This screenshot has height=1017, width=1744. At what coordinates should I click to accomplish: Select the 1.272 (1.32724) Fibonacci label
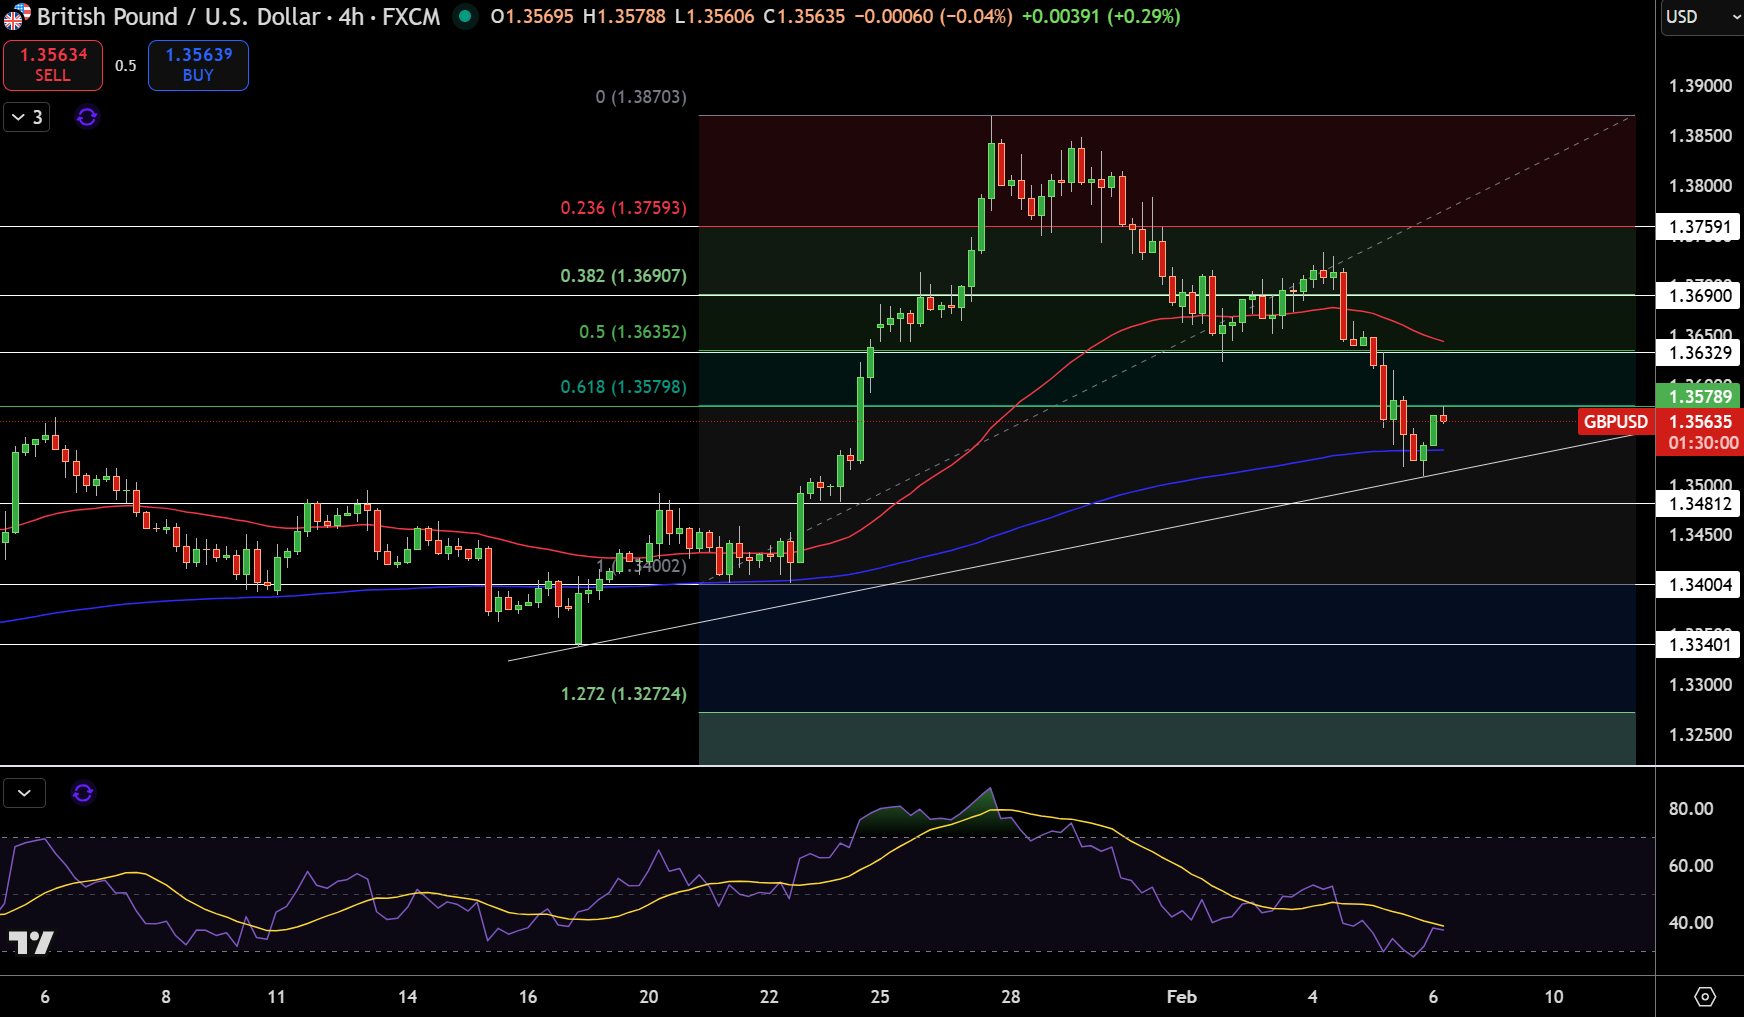click(x=623, y=694)
